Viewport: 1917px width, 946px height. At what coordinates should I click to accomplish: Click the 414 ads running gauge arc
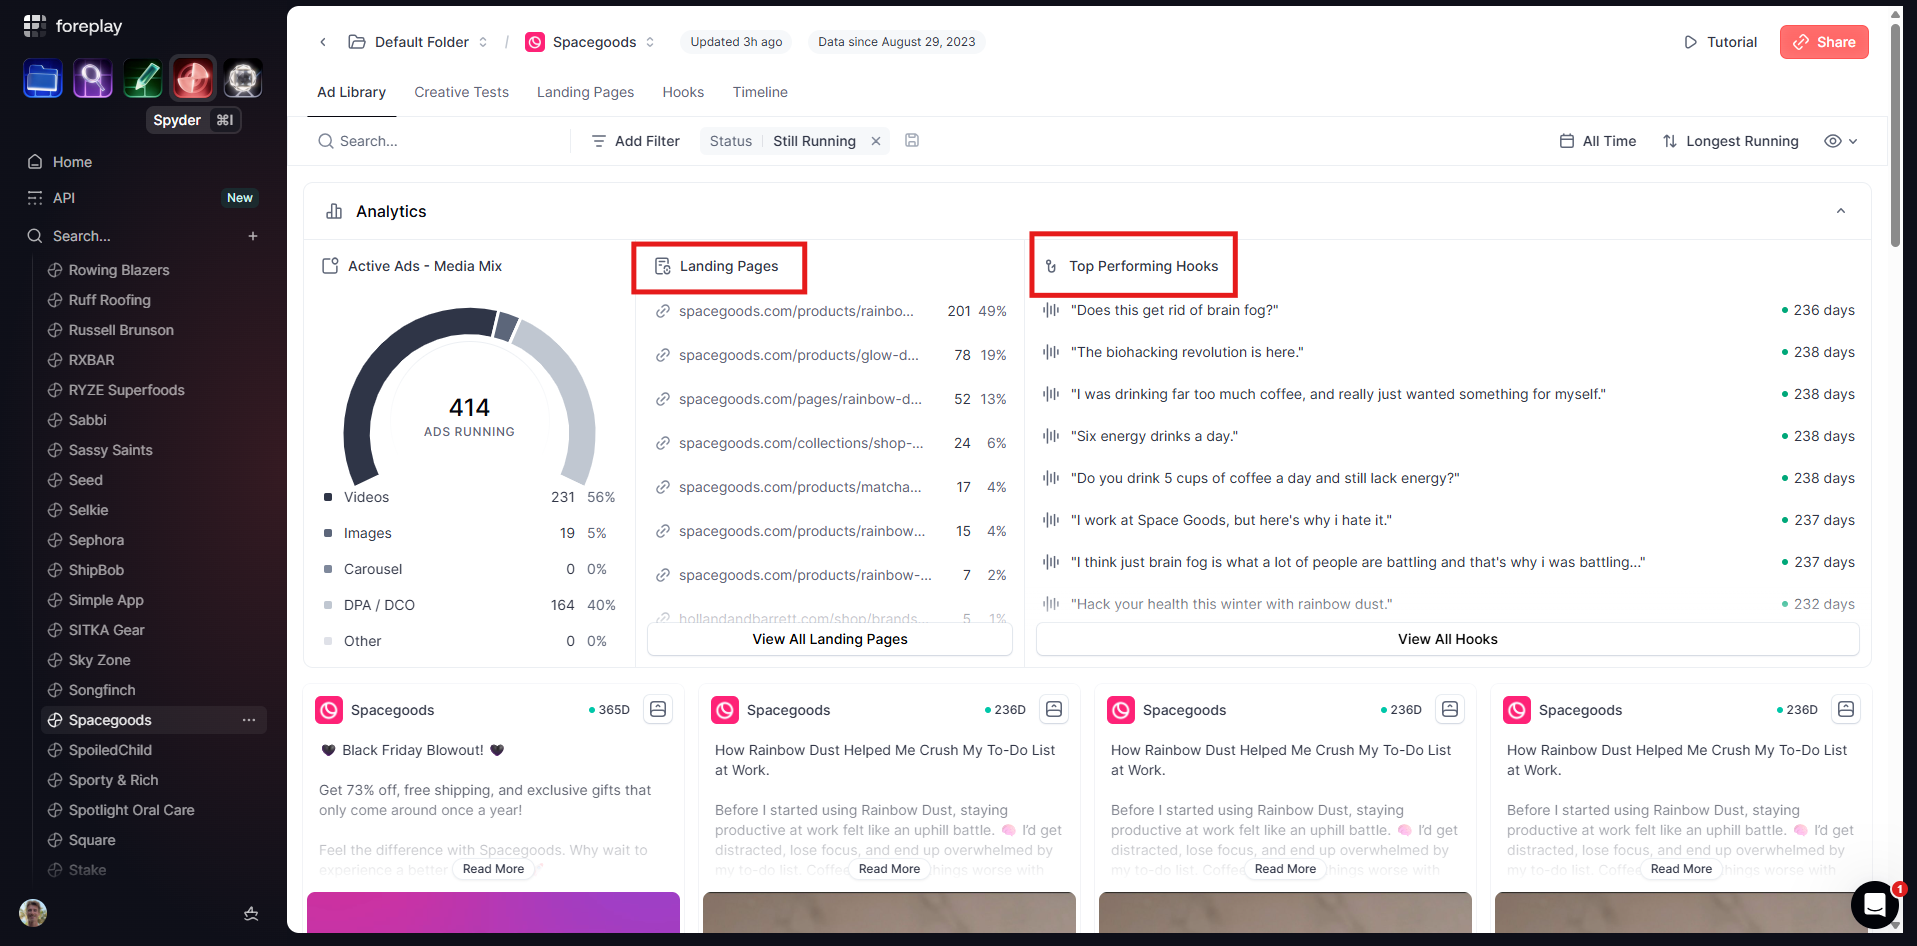469,396
